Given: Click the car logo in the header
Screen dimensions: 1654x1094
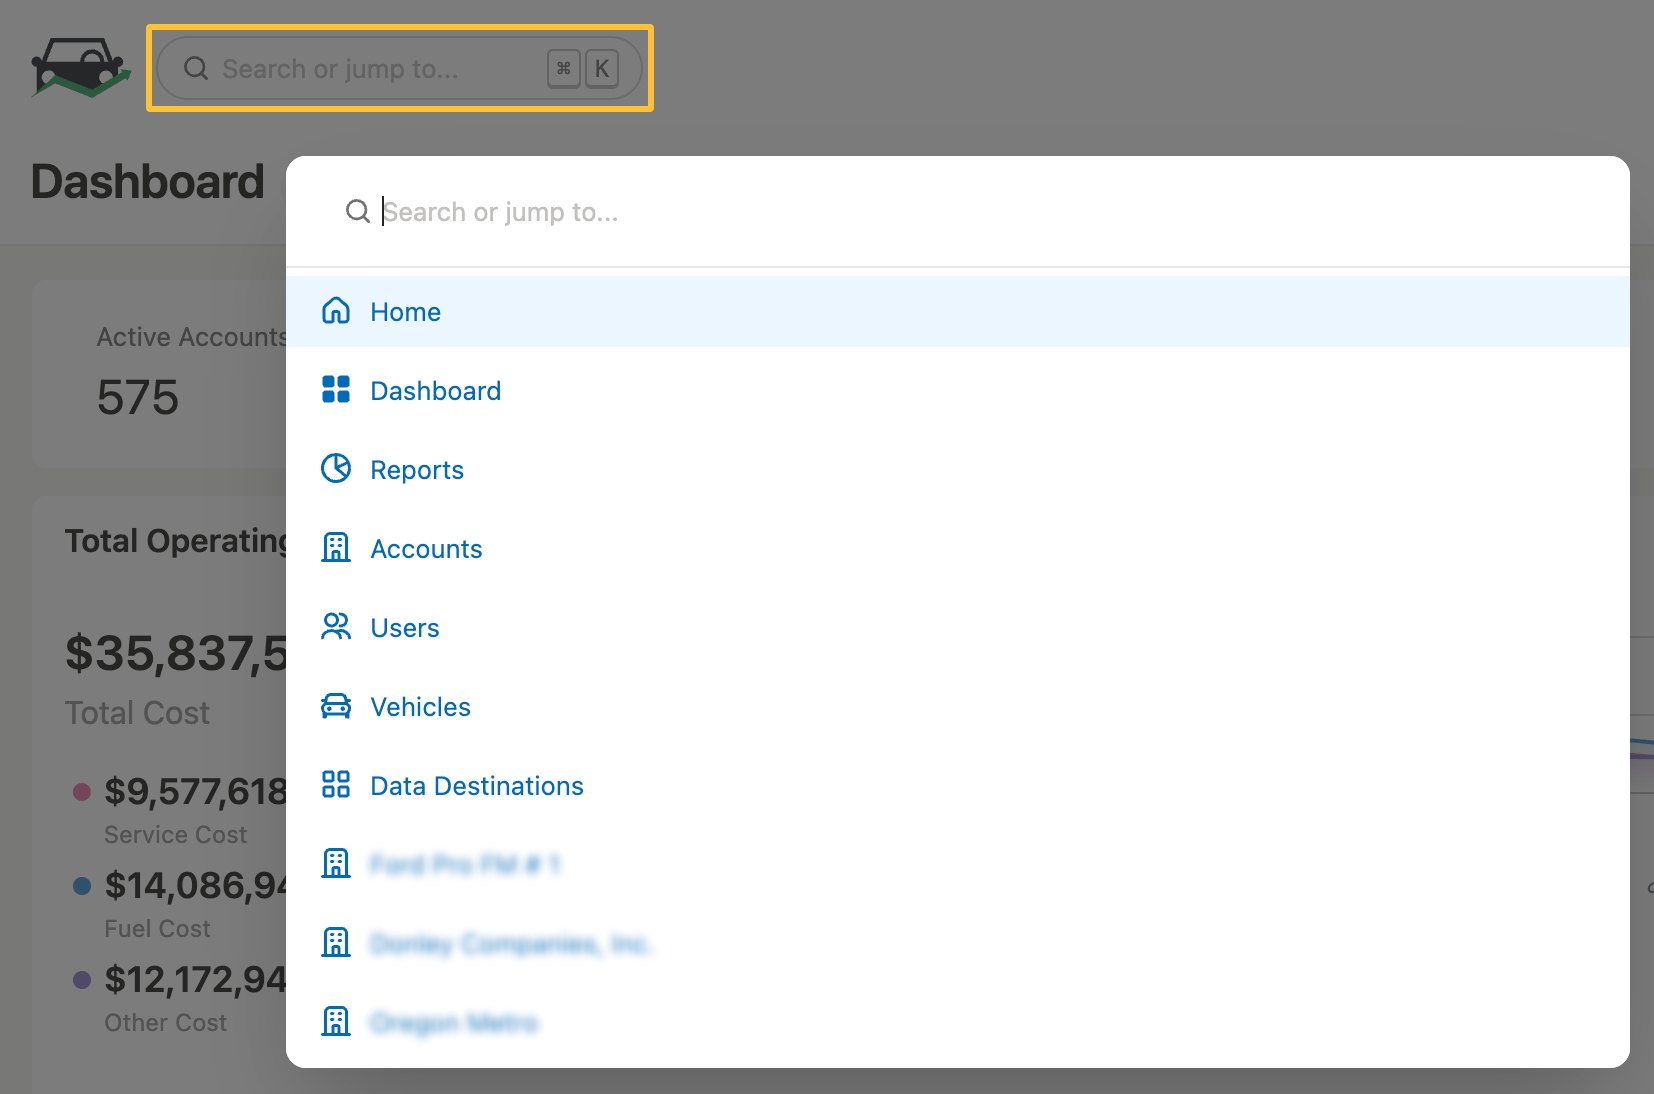Looking at the screenshot, I should 80,68.
